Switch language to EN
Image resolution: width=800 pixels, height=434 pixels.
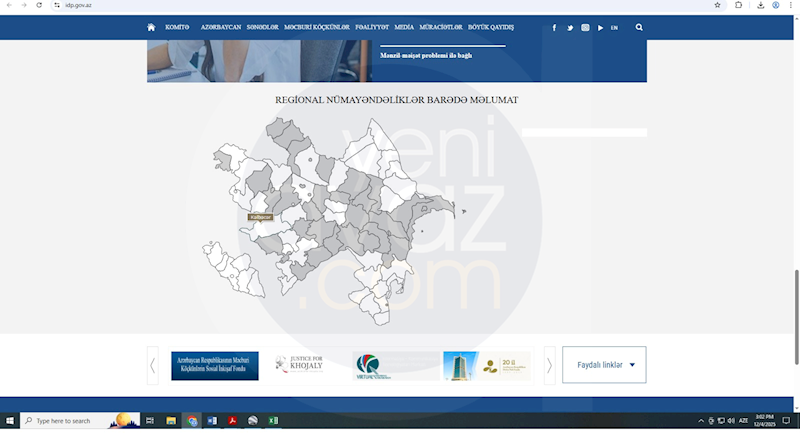[614, 28]
